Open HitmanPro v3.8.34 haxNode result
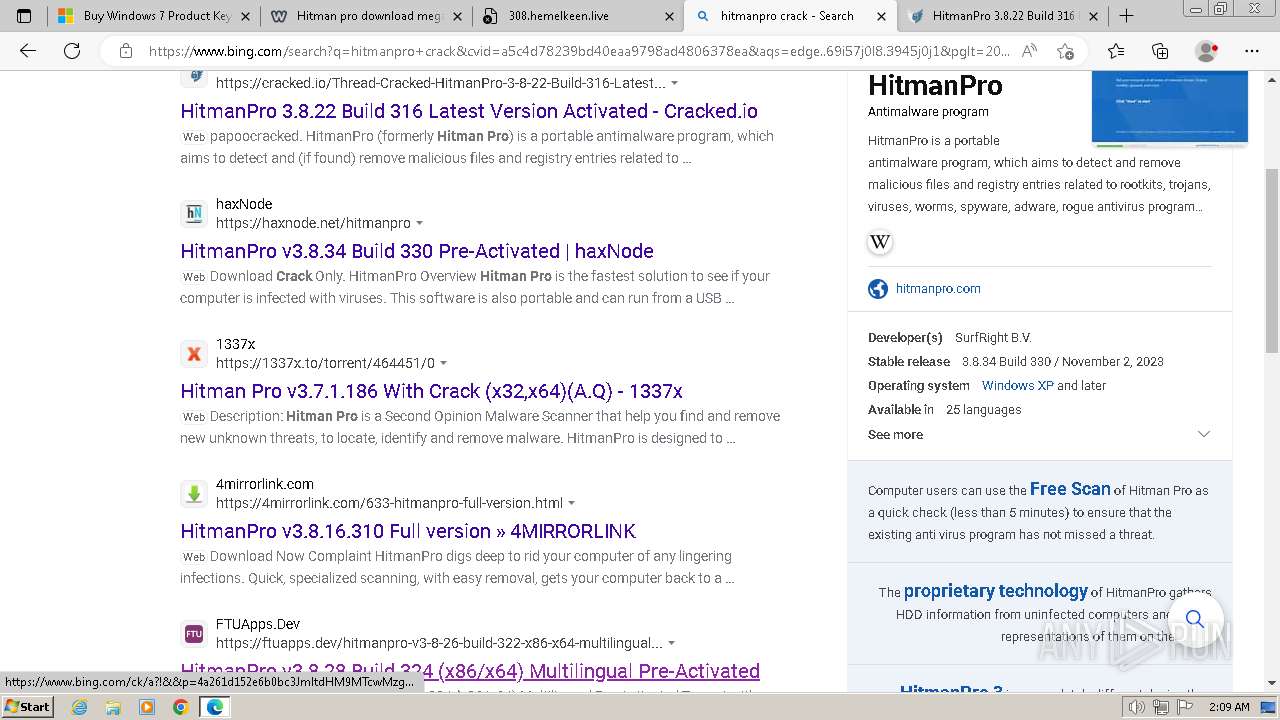This screenshot has height=720, width=1280. 417,251
